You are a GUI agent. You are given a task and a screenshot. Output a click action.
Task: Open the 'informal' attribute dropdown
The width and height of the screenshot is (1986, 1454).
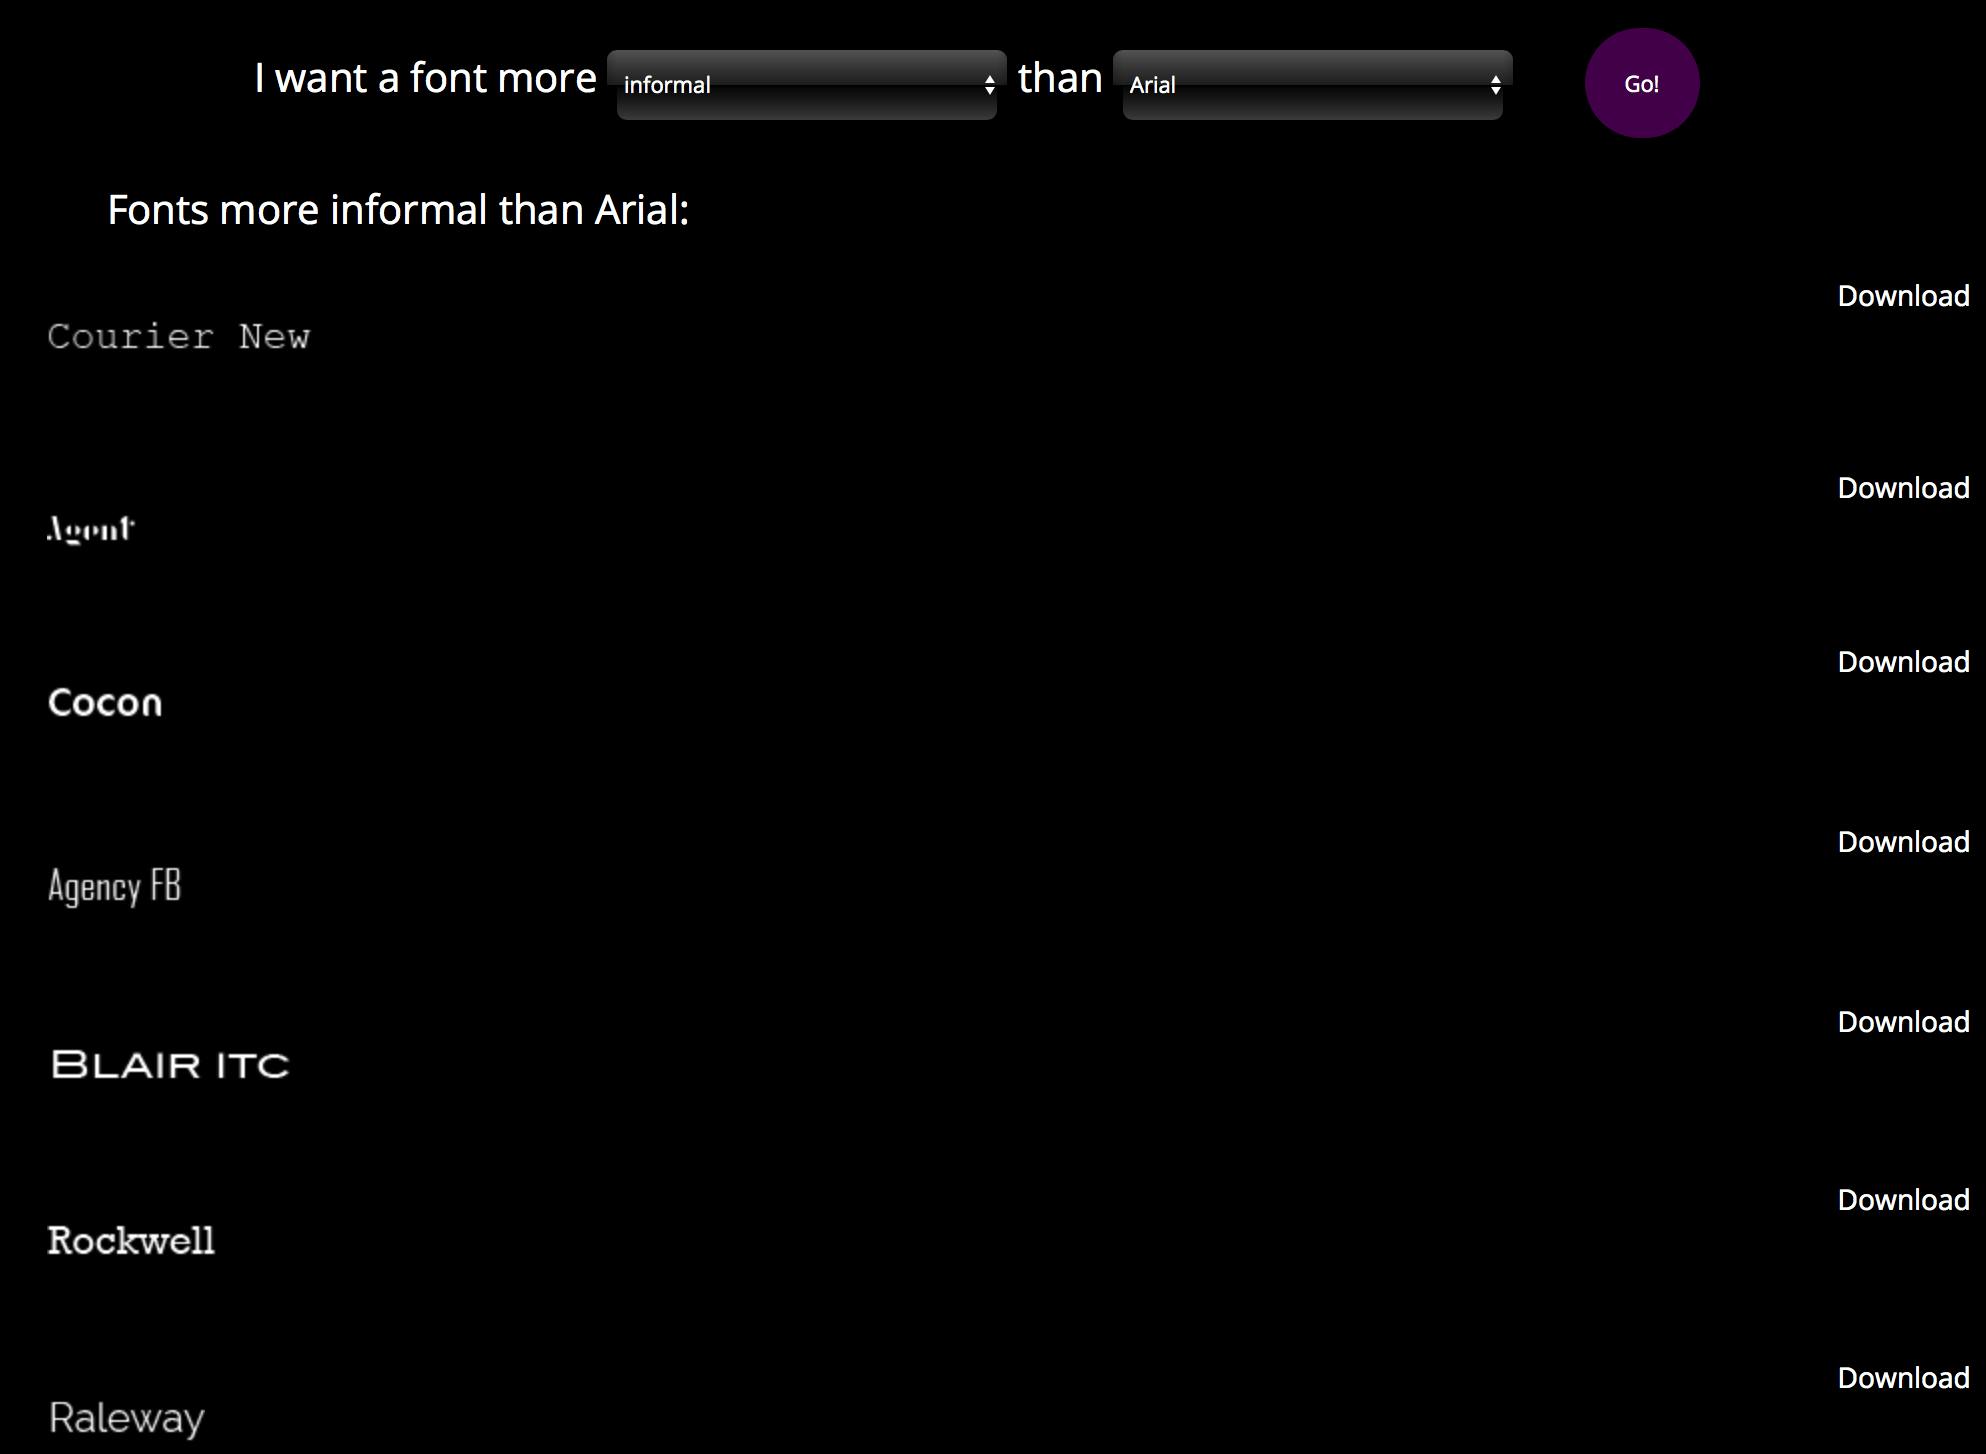pos(805,85)
